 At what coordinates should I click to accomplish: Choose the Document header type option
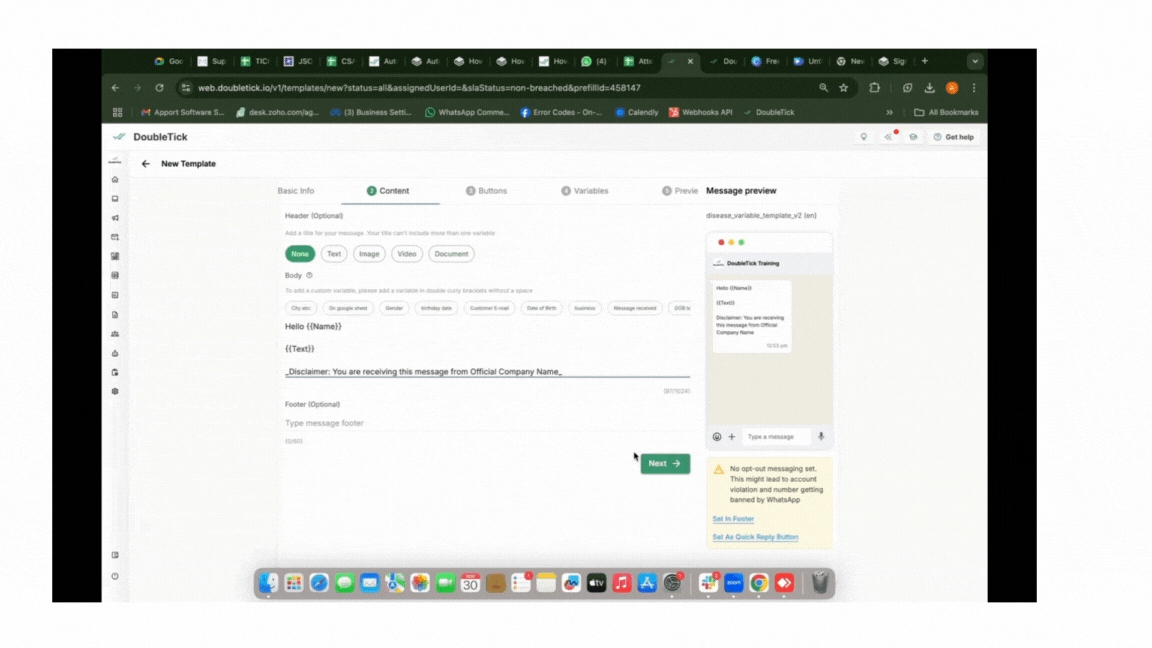pyautogui.click(x=451, y=254)
